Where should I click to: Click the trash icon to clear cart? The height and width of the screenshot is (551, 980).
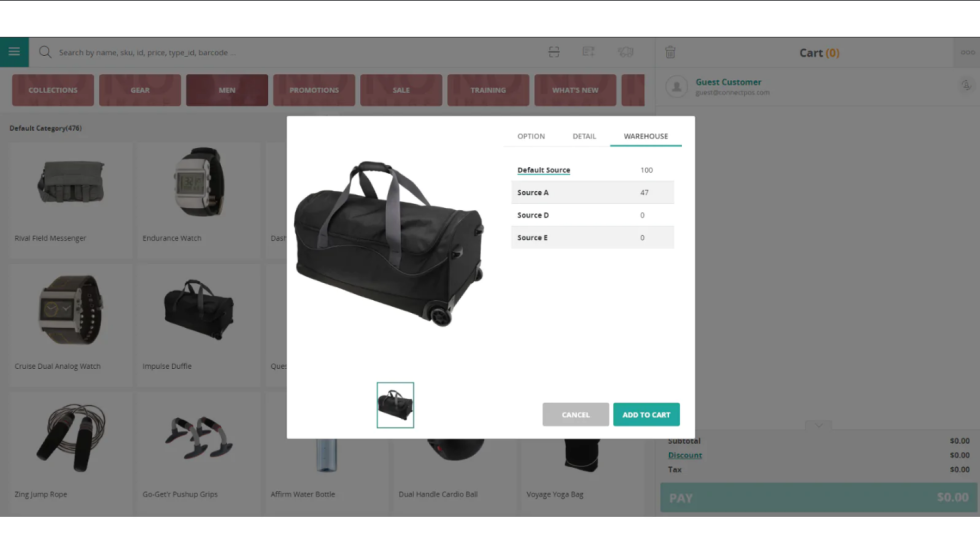click(x=670, y=52)
